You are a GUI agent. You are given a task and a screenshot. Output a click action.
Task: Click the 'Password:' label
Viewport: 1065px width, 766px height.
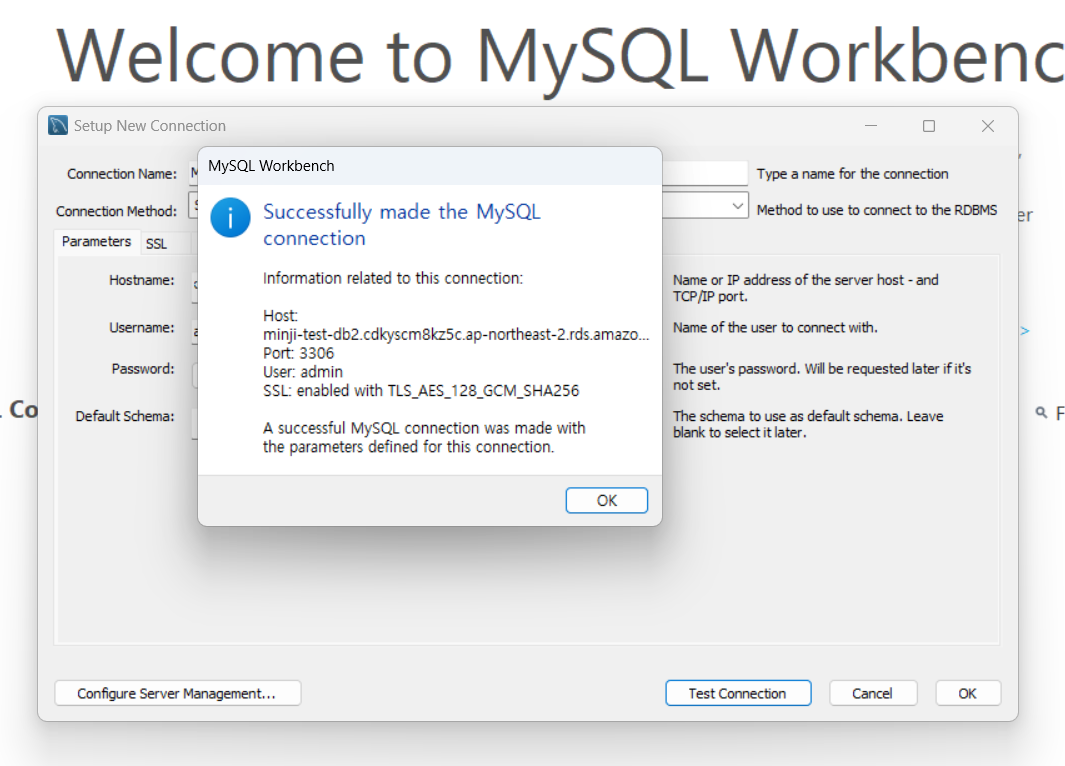pyautogui.click(x=143, y=369)
